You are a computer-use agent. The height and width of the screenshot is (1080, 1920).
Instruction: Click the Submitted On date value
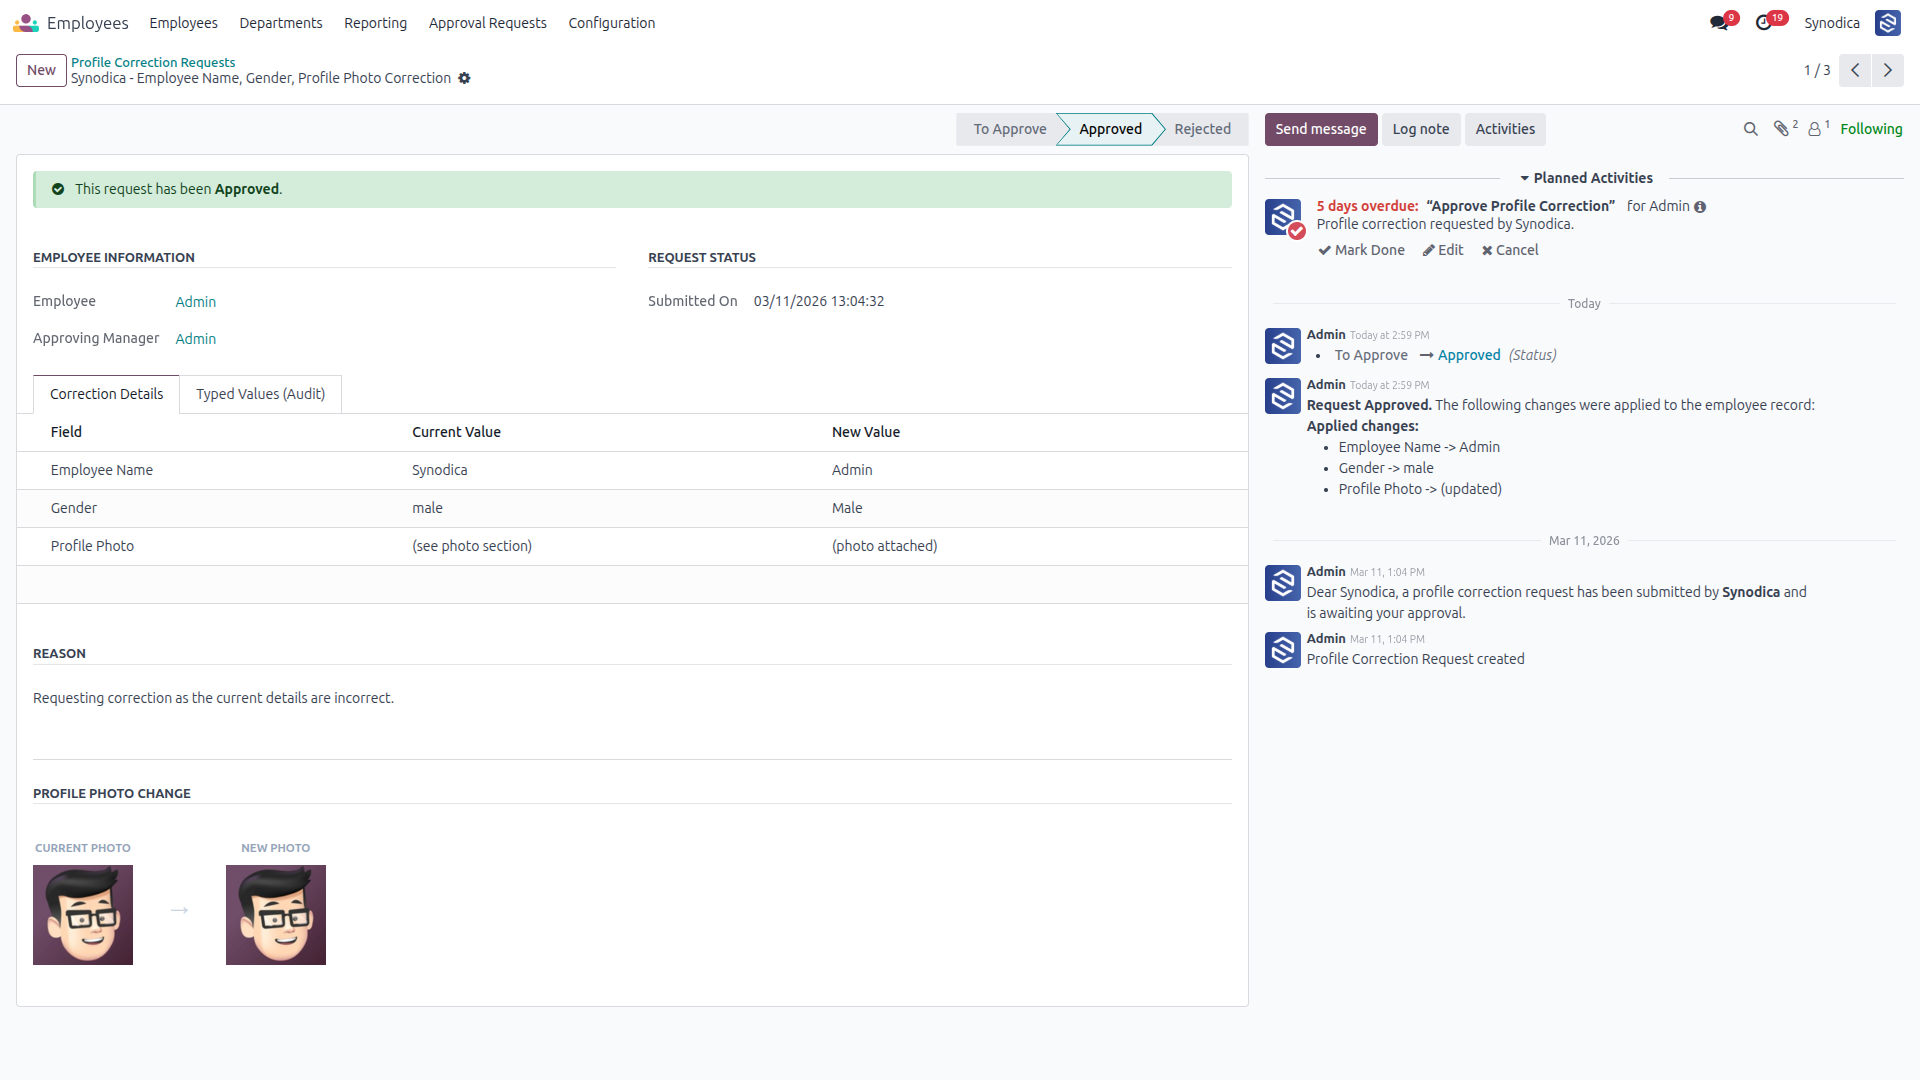coord(819,301)
